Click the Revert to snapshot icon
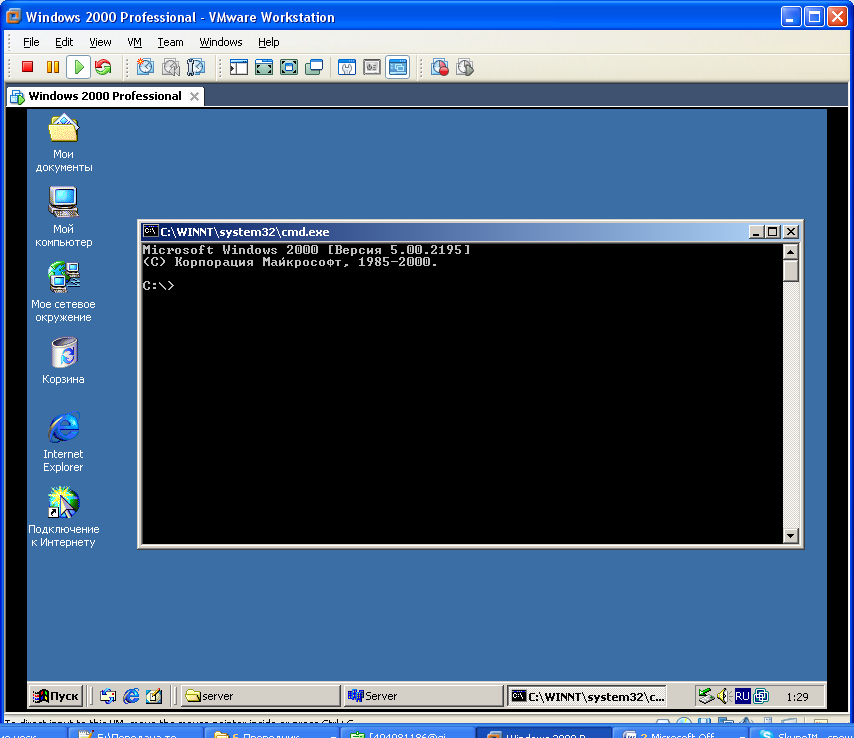854x738 pixels. [170, 67]
